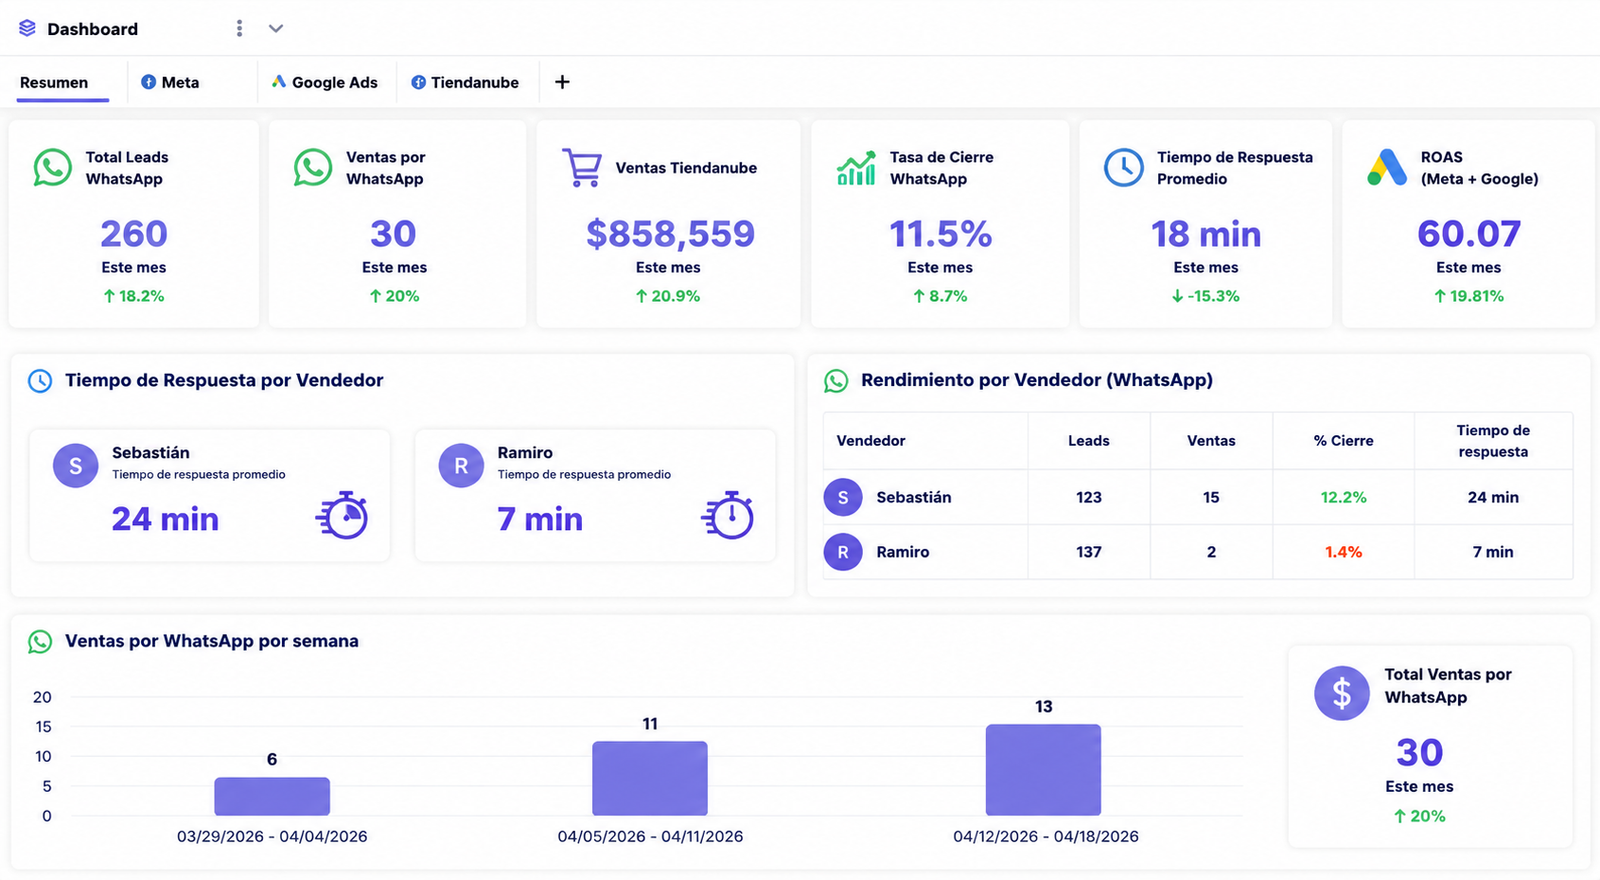
Task: Open the Meta tab
Action: [170, 82]
